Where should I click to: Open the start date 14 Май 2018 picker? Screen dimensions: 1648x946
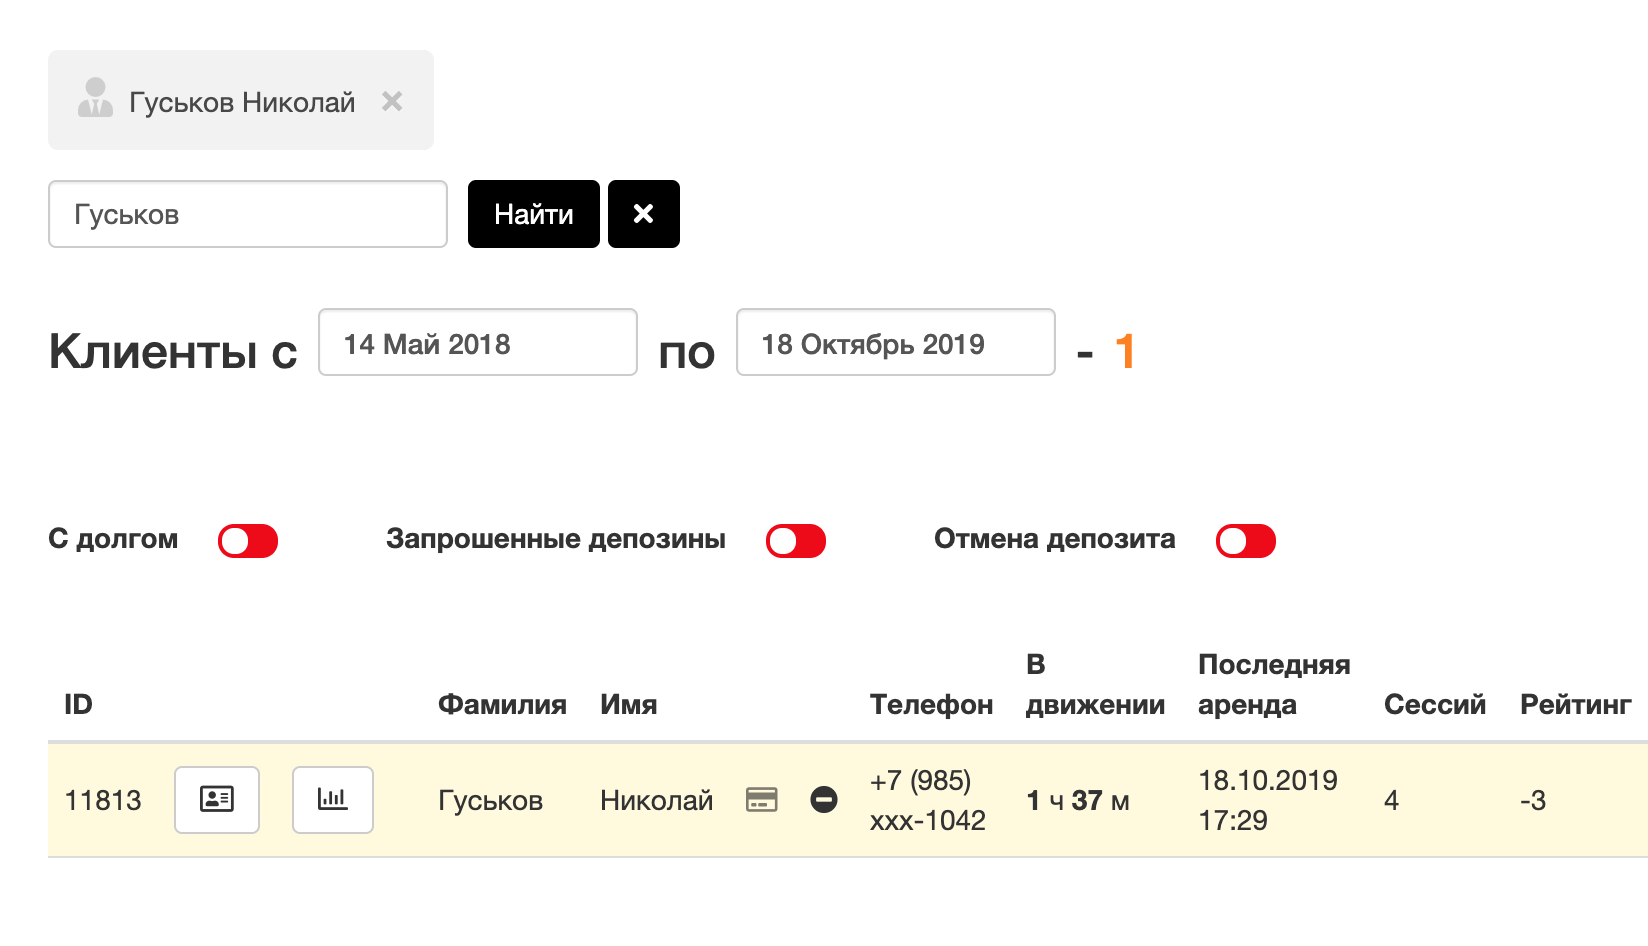(478, 343)
